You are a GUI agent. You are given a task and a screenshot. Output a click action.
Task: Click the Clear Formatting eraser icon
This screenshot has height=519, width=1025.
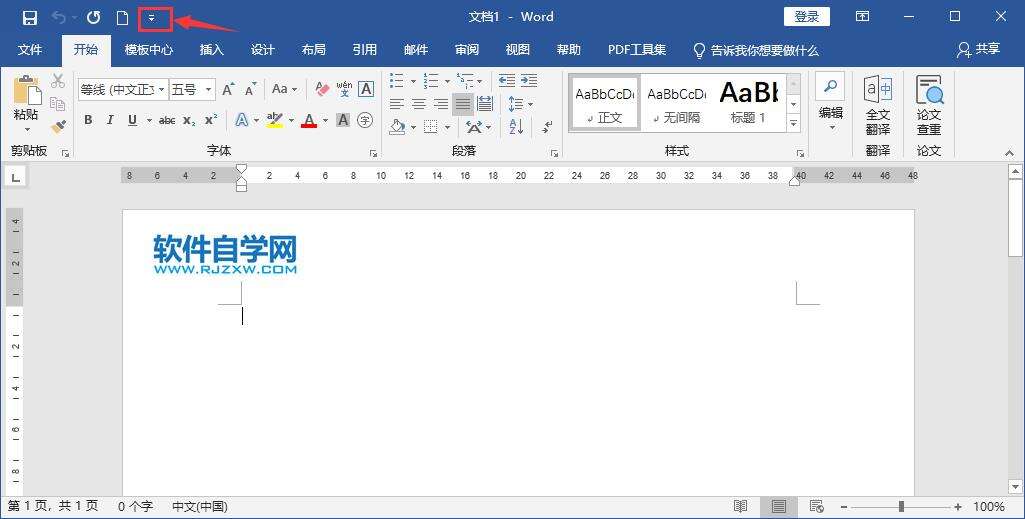click(322, 89)
